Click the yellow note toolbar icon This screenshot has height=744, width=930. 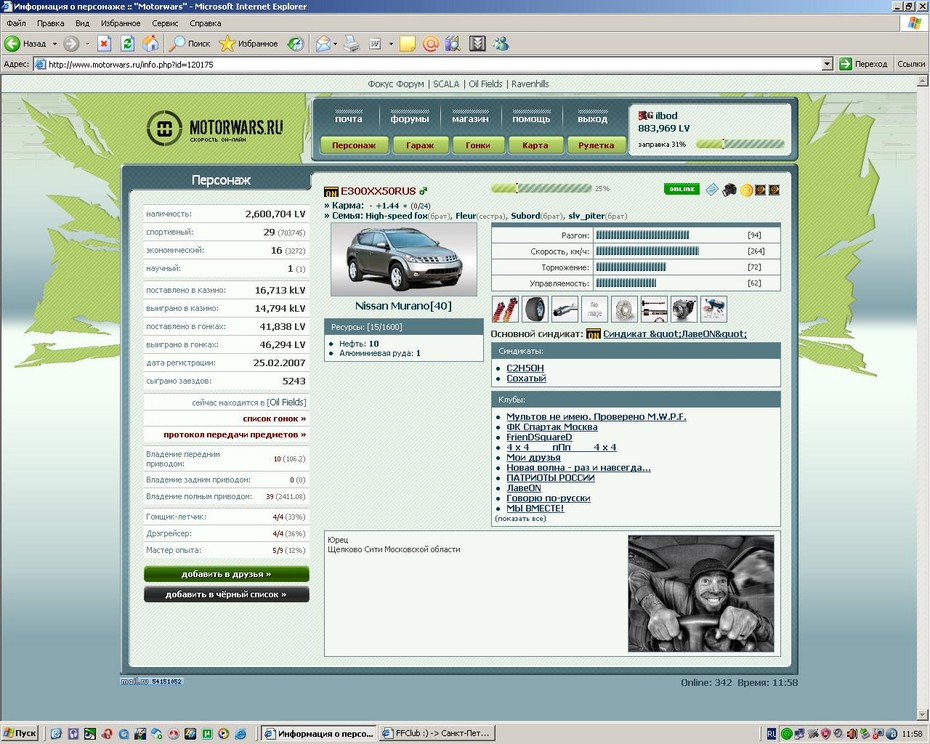(407, 43)
